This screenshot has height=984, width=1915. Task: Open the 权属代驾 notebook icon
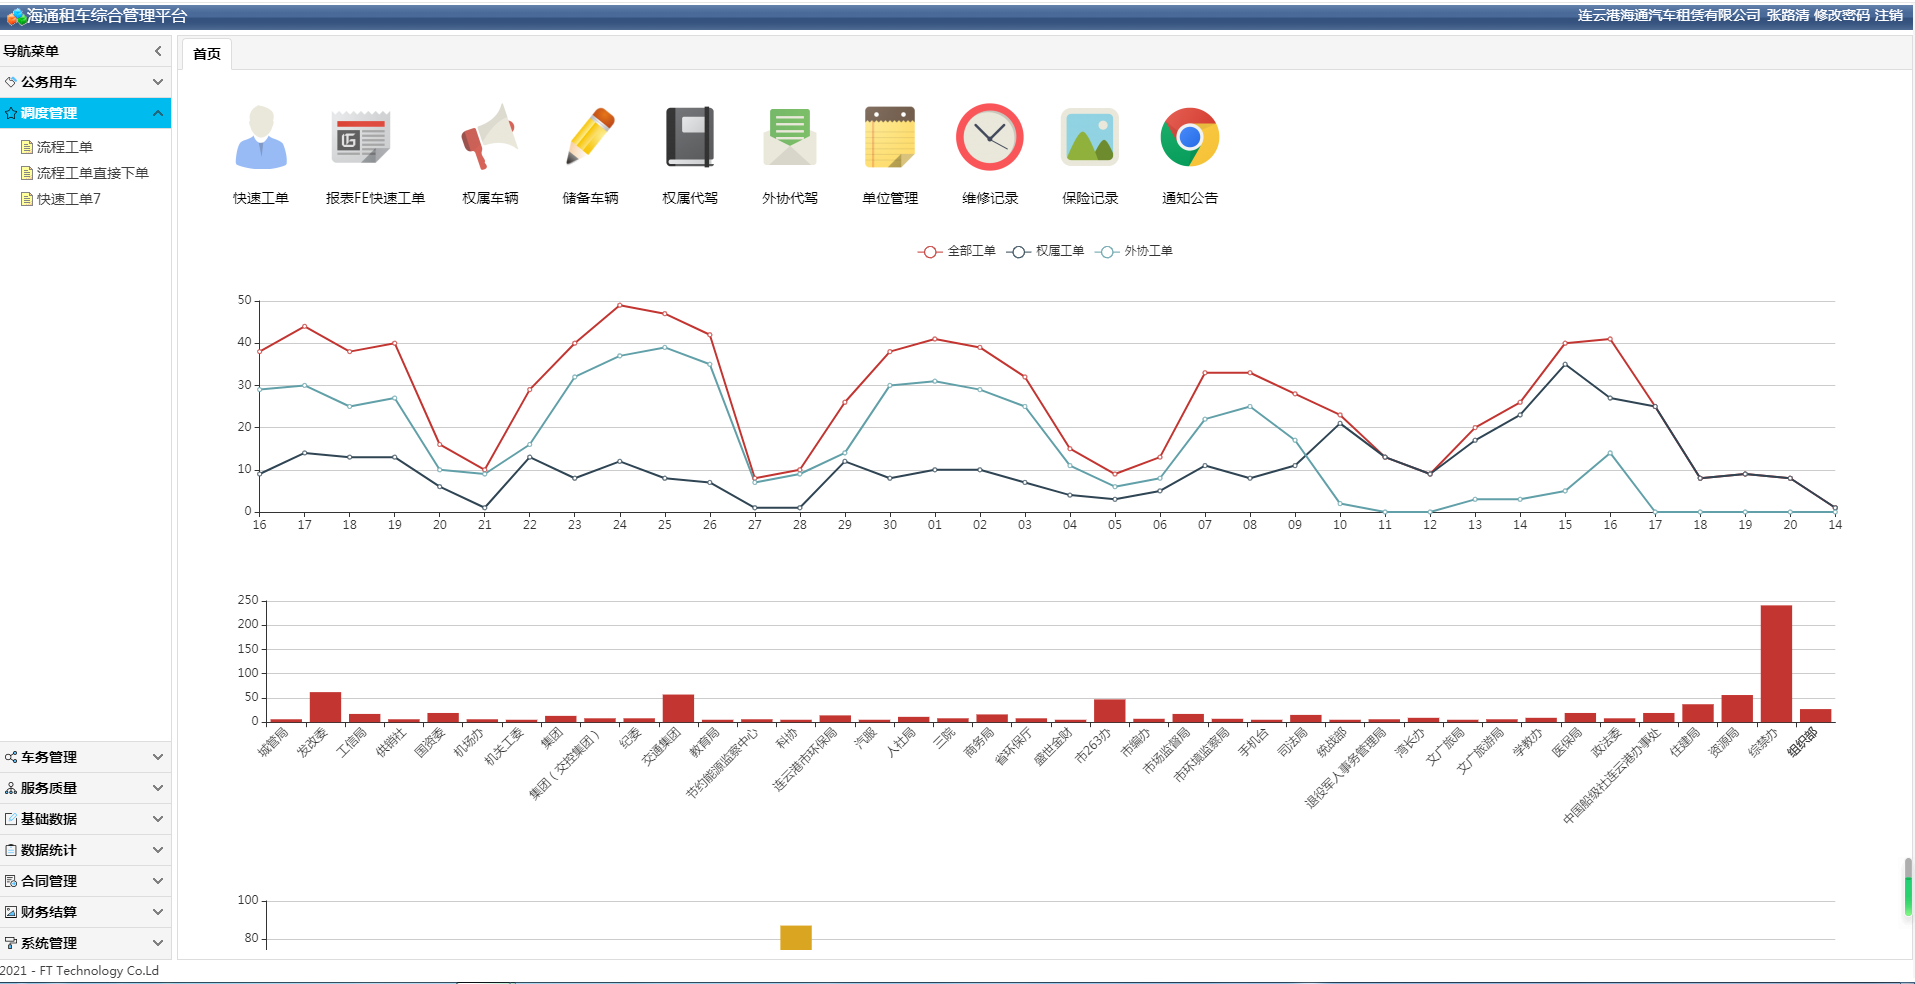[x=690, y=138]
